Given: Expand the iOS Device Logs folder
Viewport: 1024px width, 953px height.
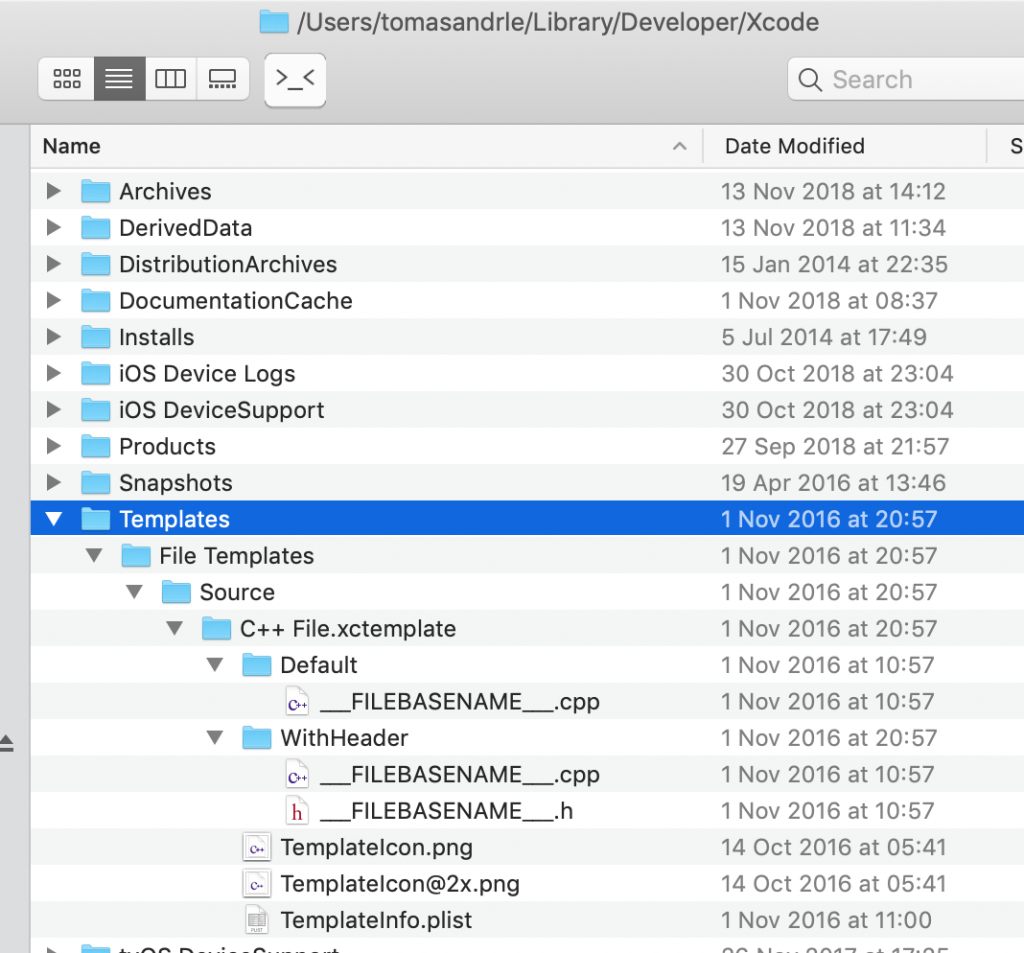Looking at the screenshot, I should pyautogui.click(x=54, y=373).
